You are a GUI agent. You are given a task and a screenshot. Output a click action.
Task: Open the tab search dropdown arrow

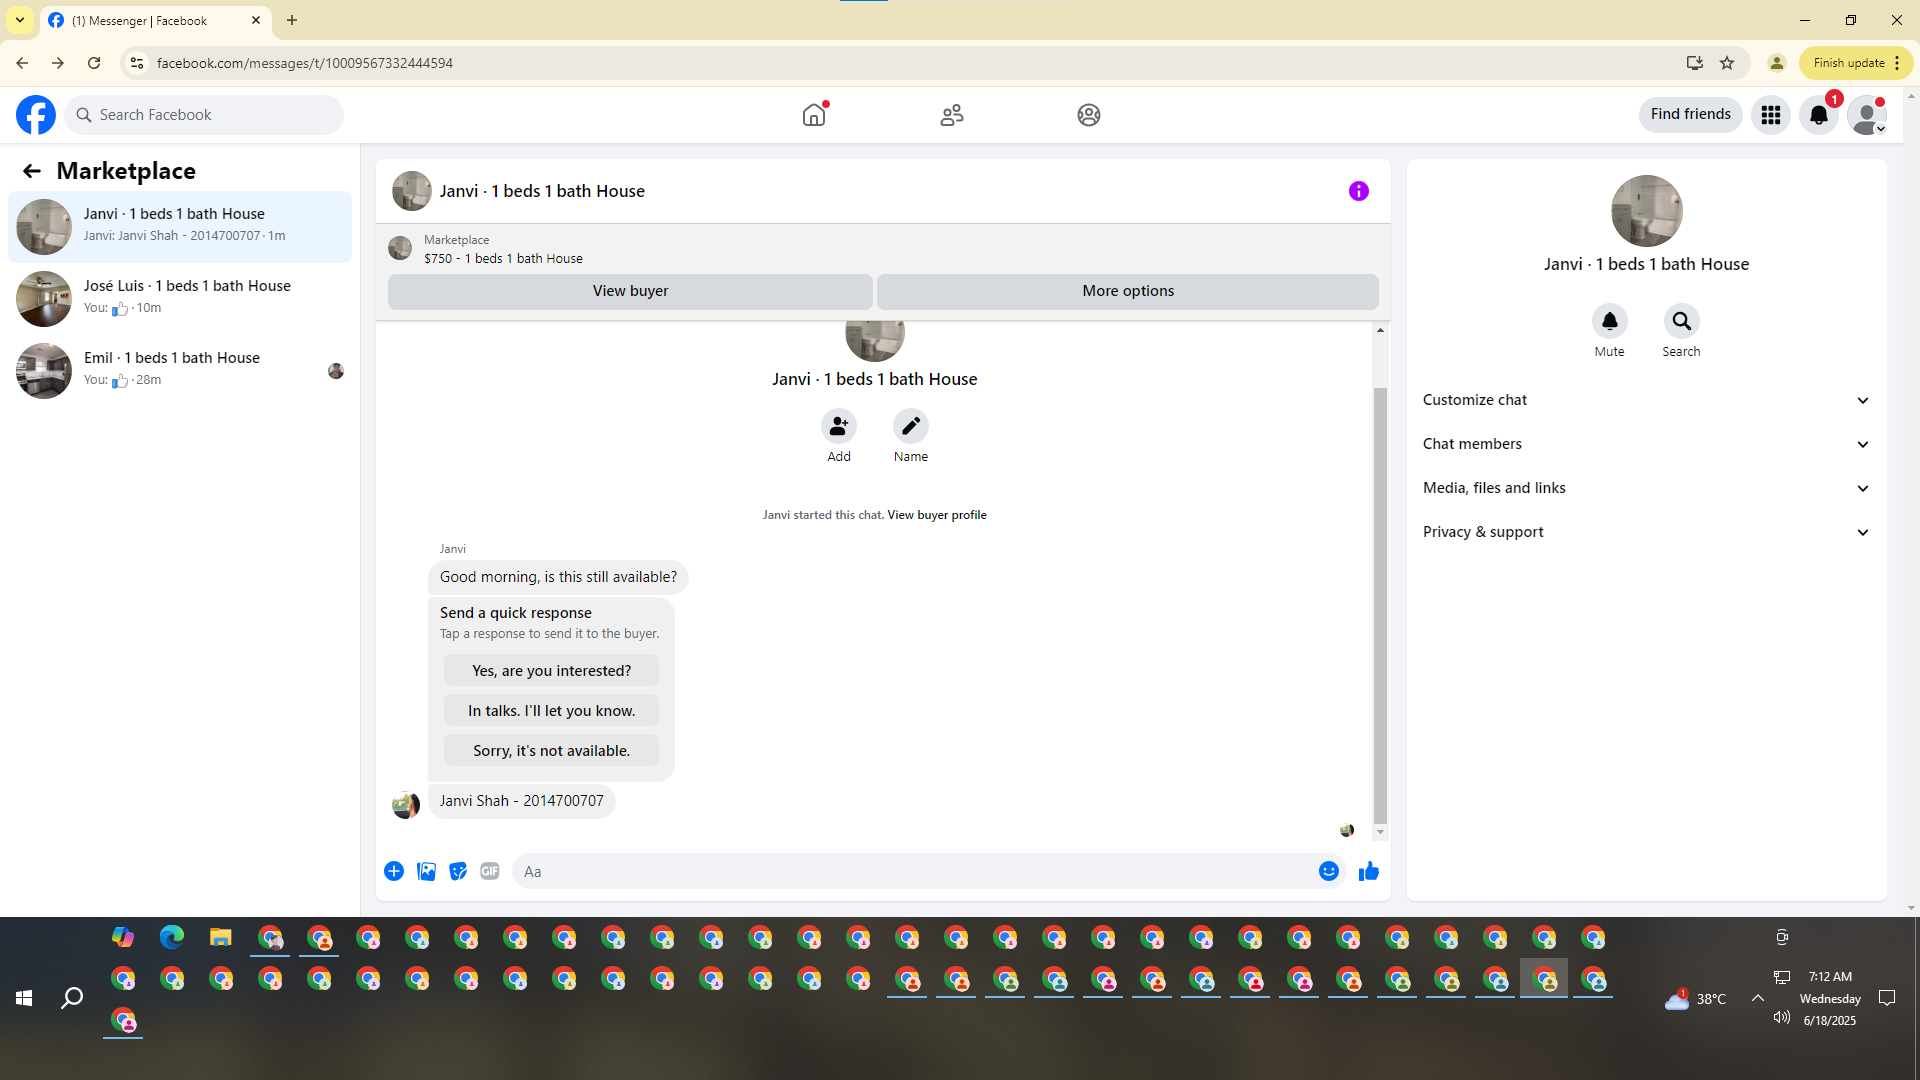20,20
